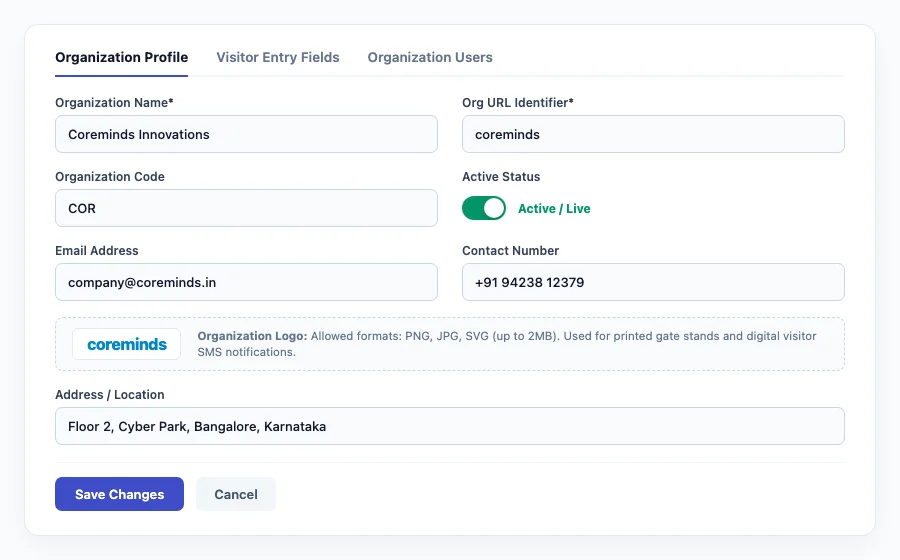Viewport: 900px width, 560px height.
Task: Open the Organization Users tab
Action: point(430,57)
